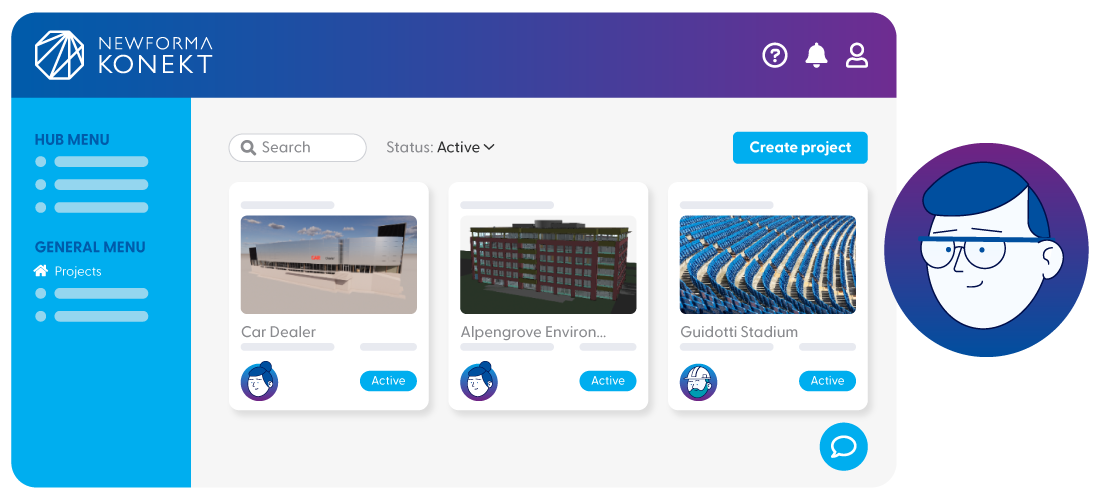1100x500 pixels.
Task: Open the Car Dealer building thumbnail
Action: 329,264
